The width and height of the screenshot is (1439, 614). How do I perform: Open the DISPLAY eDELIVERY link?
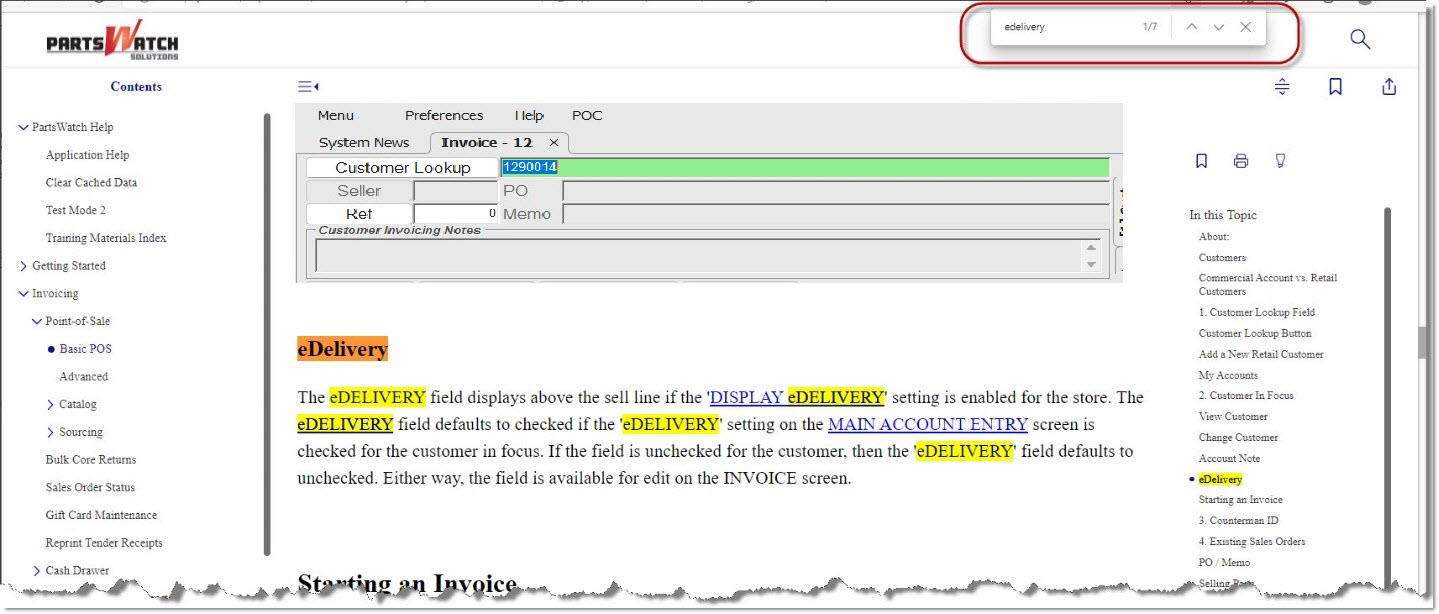[797, 397]
